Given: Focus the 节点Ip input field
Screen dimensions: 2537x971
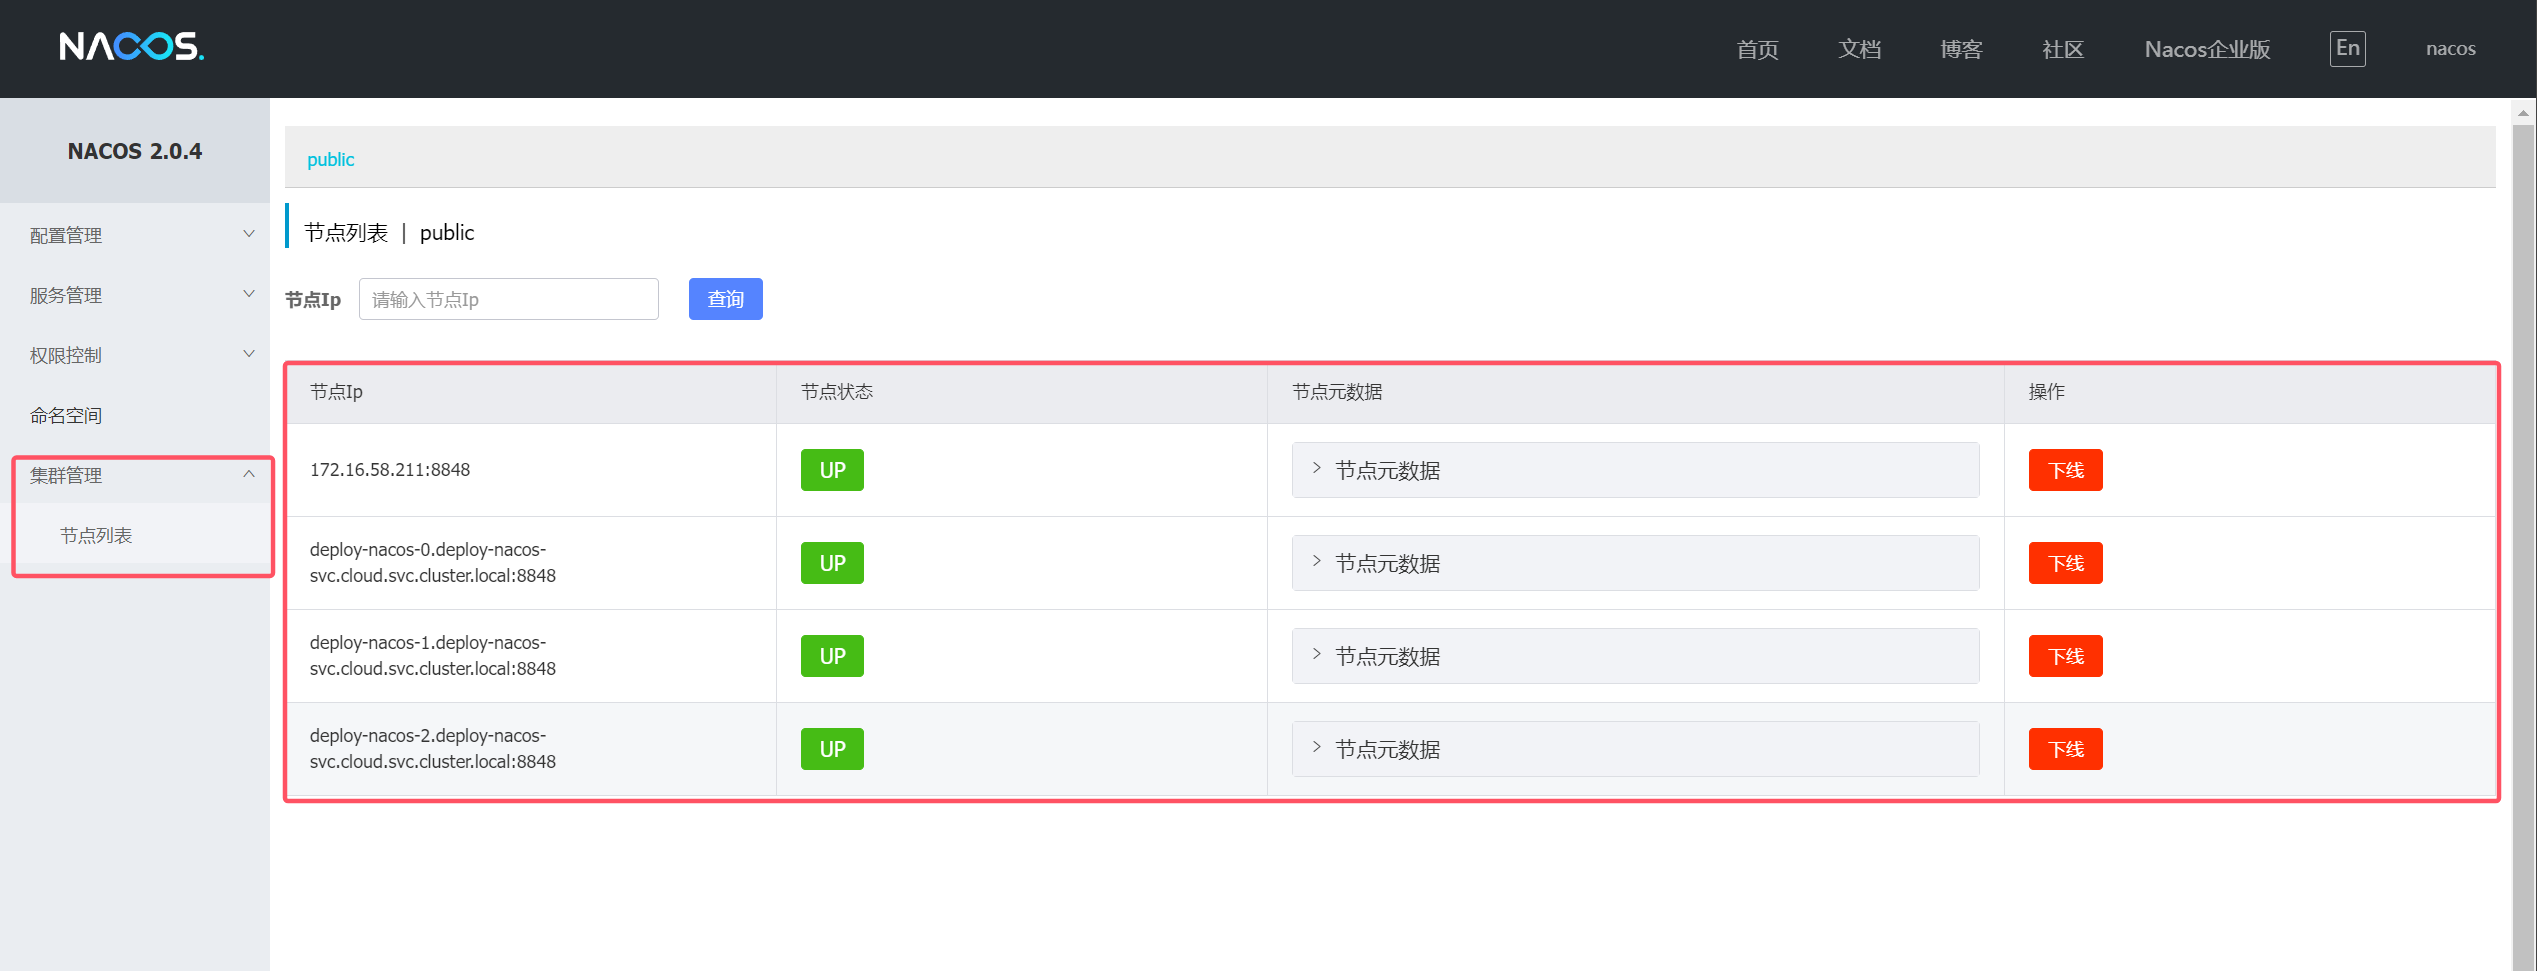Looking at the screenshot, I should click(x=508, y=299).
